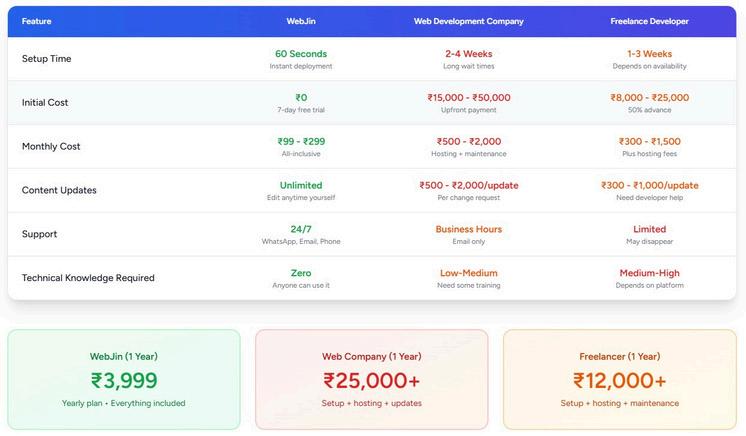746x436 pixels.
Task: Click the green 60 Seconds setup value
Action: pyautogui.click(x=301, y=54)
